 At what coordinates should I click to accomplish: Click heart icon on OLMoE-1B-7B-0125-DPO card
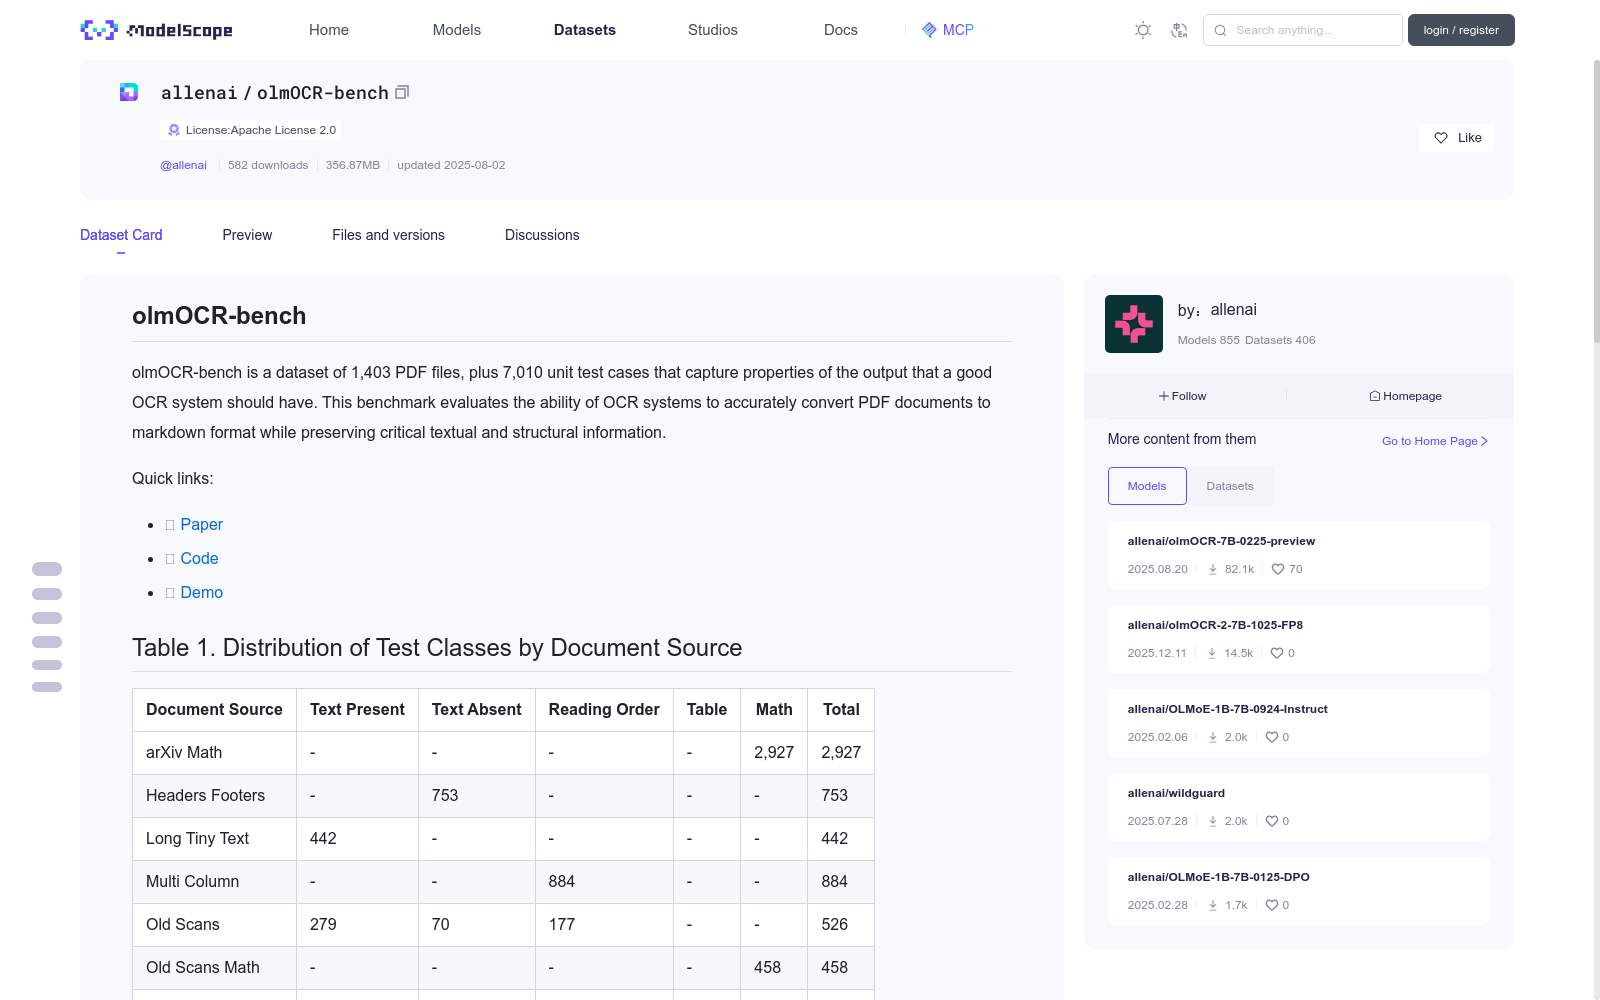[x=1272, y=905]
